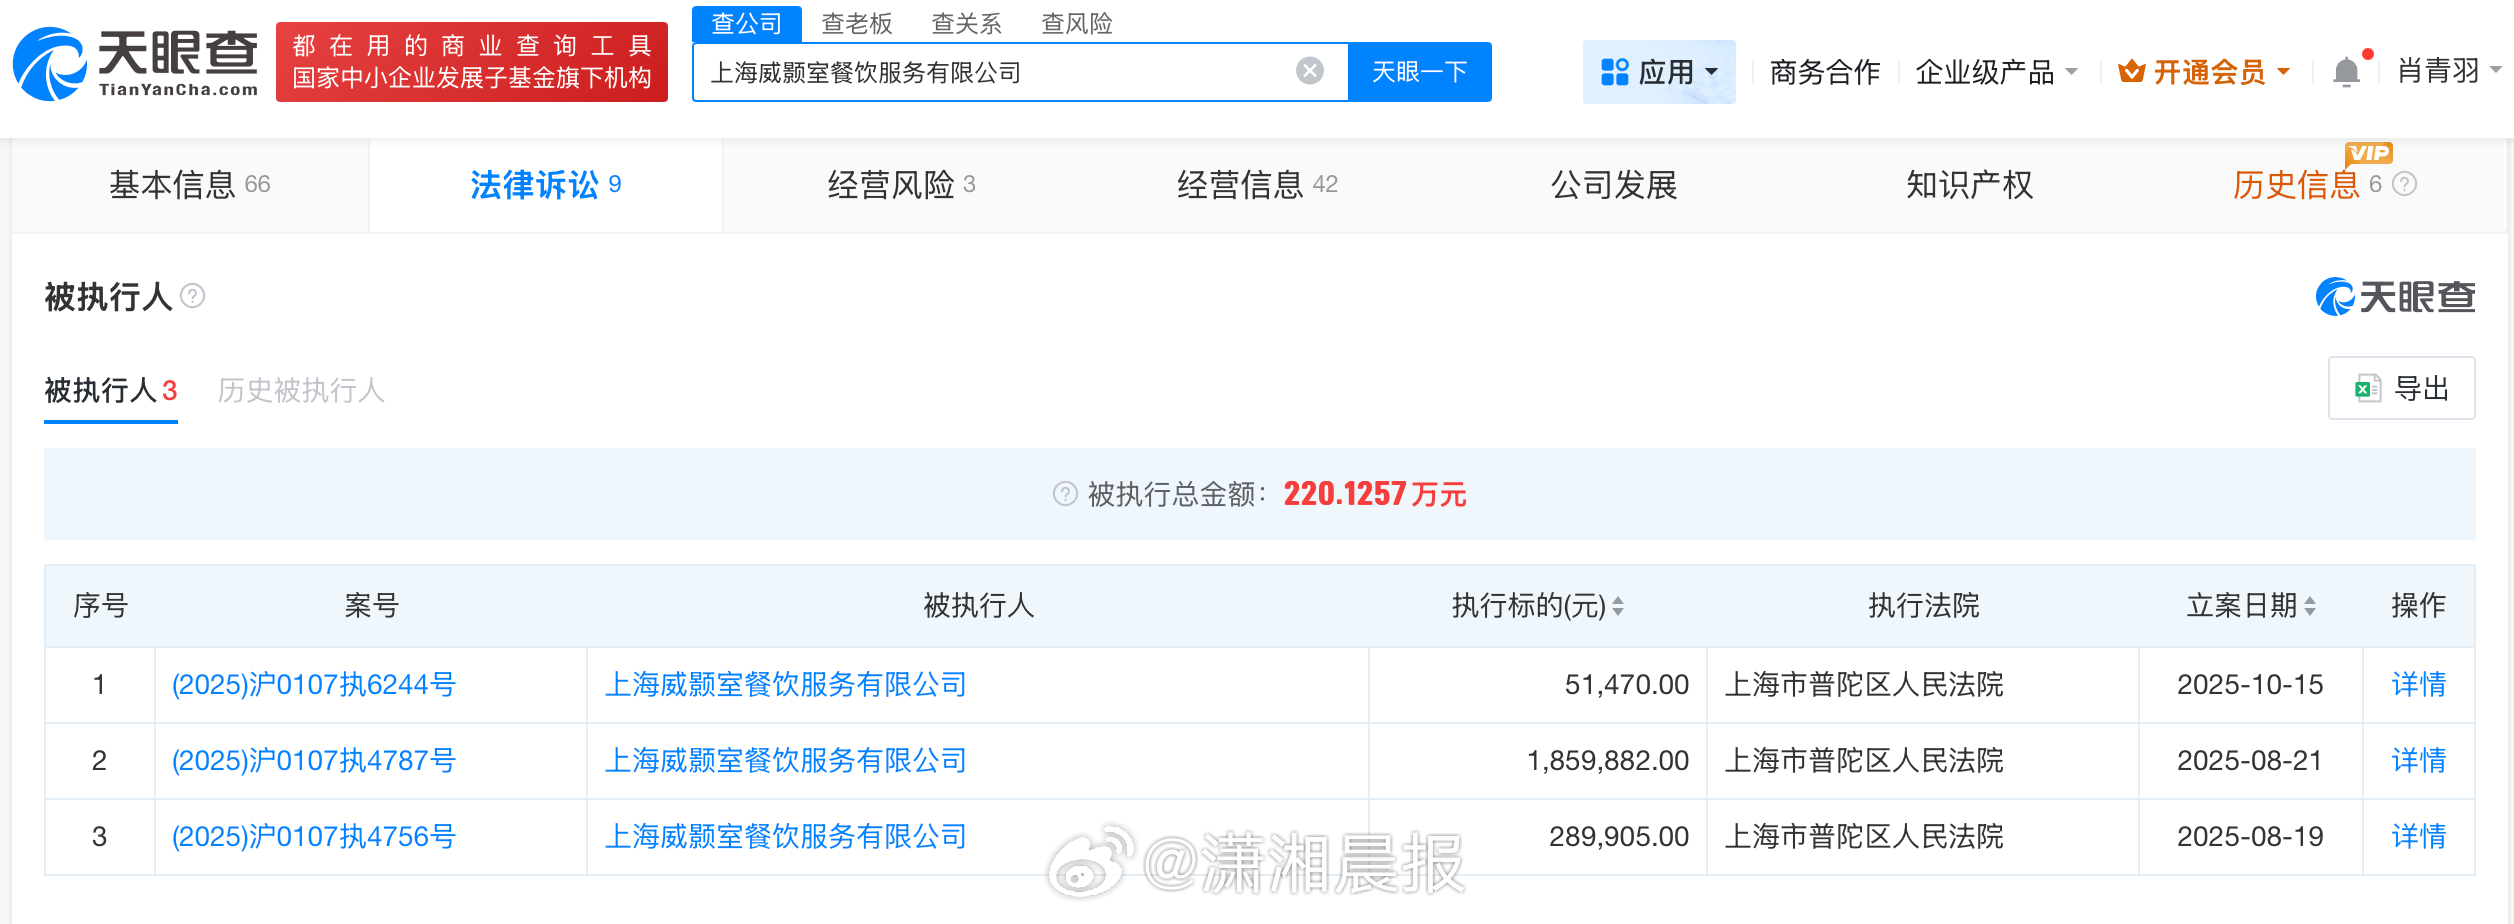This screenshot has width=2514, height=924.
Task: Open the 肖青羽 account menu
Action: point(2449,71)
